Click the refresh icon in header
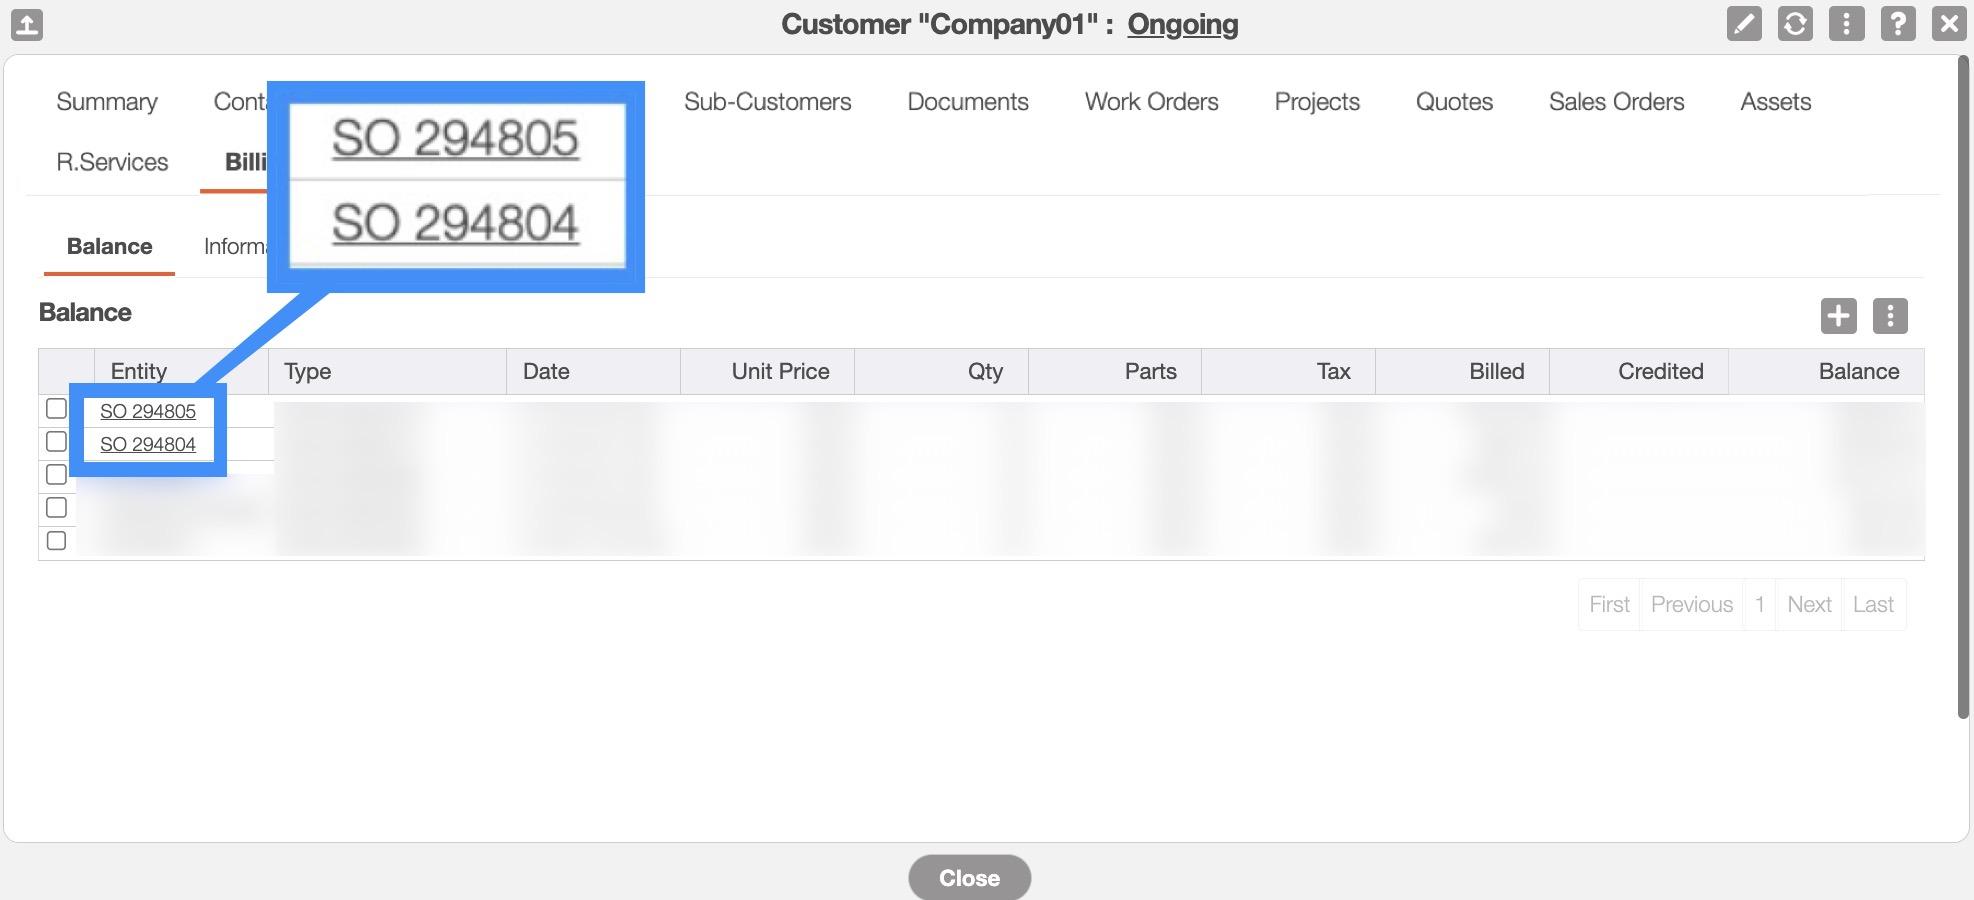Screen dimensions: 1974x900 1795,23
